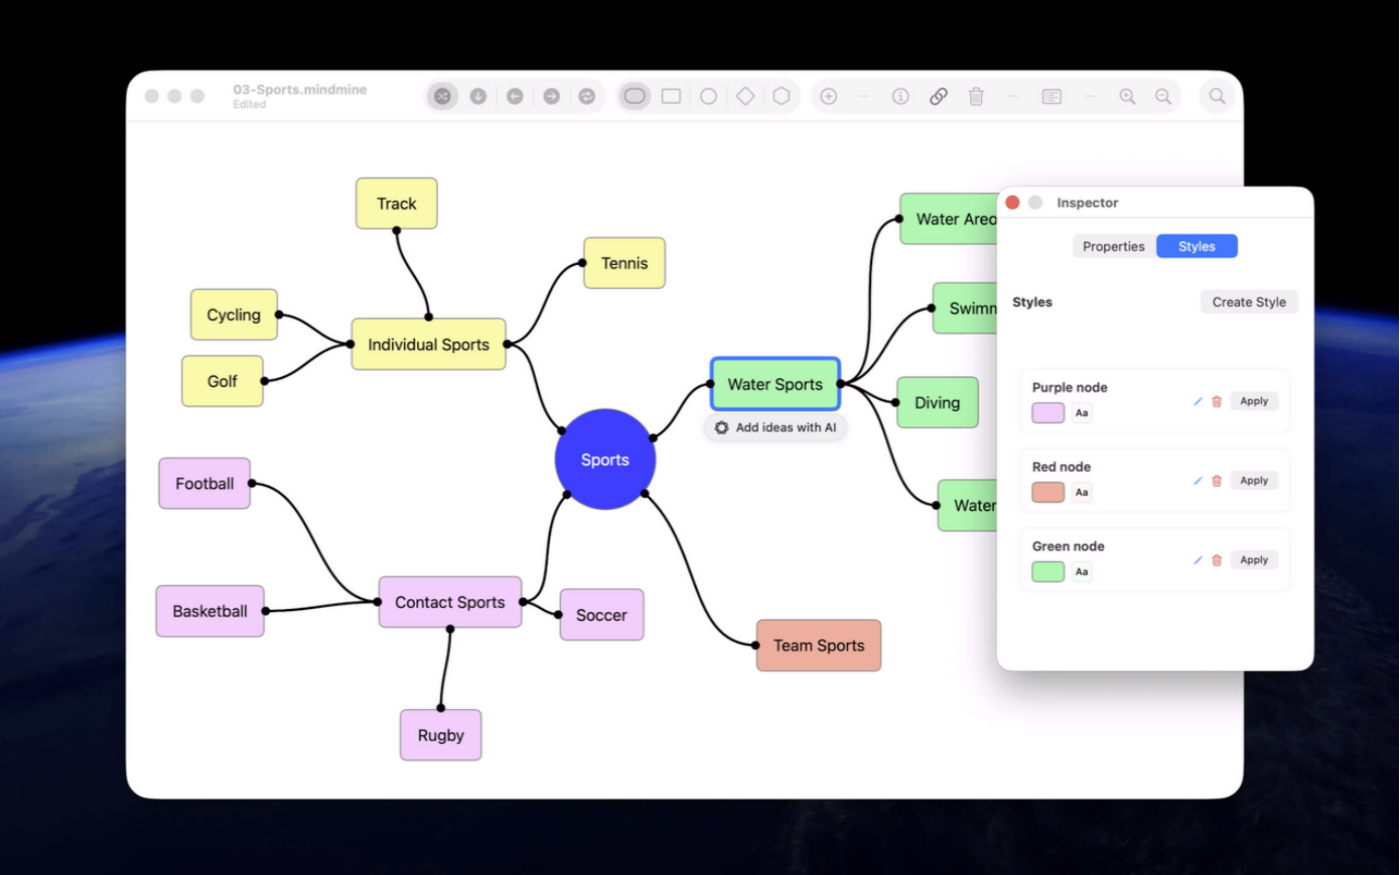Click the Aa font preview for Purple node
Image resolution: width=1400 pixels, height=875 pixels.
point(1081,412)
